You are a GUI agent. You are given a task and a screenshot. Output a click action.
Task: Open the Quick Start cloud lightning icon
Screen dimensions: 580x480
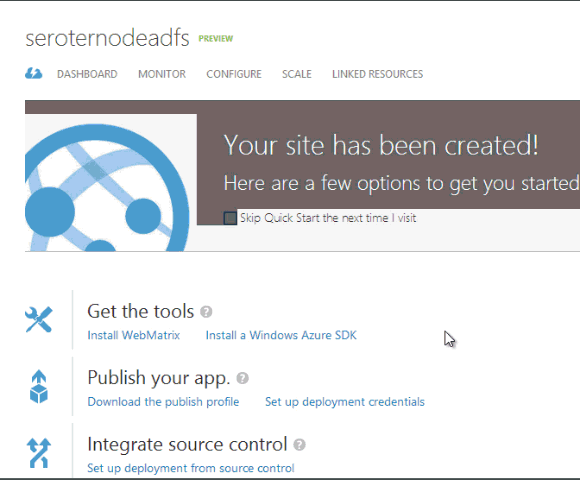[x=34, y=74]
